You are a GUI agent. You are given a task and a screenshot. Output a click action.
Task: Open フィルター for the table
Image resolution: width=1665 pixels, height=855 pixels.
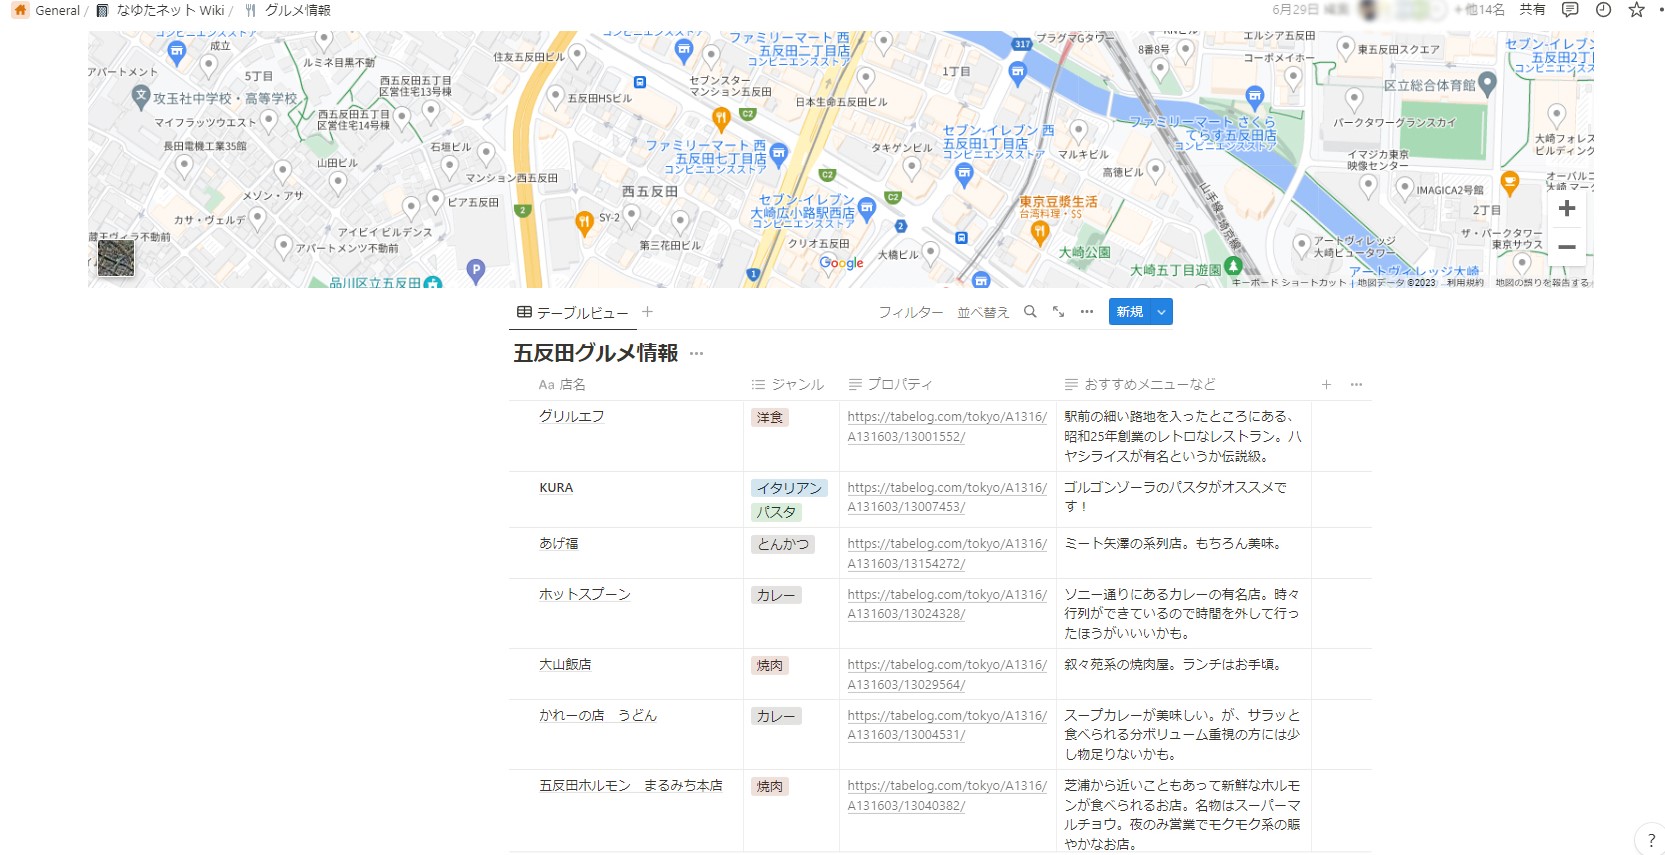coord(910,312)
